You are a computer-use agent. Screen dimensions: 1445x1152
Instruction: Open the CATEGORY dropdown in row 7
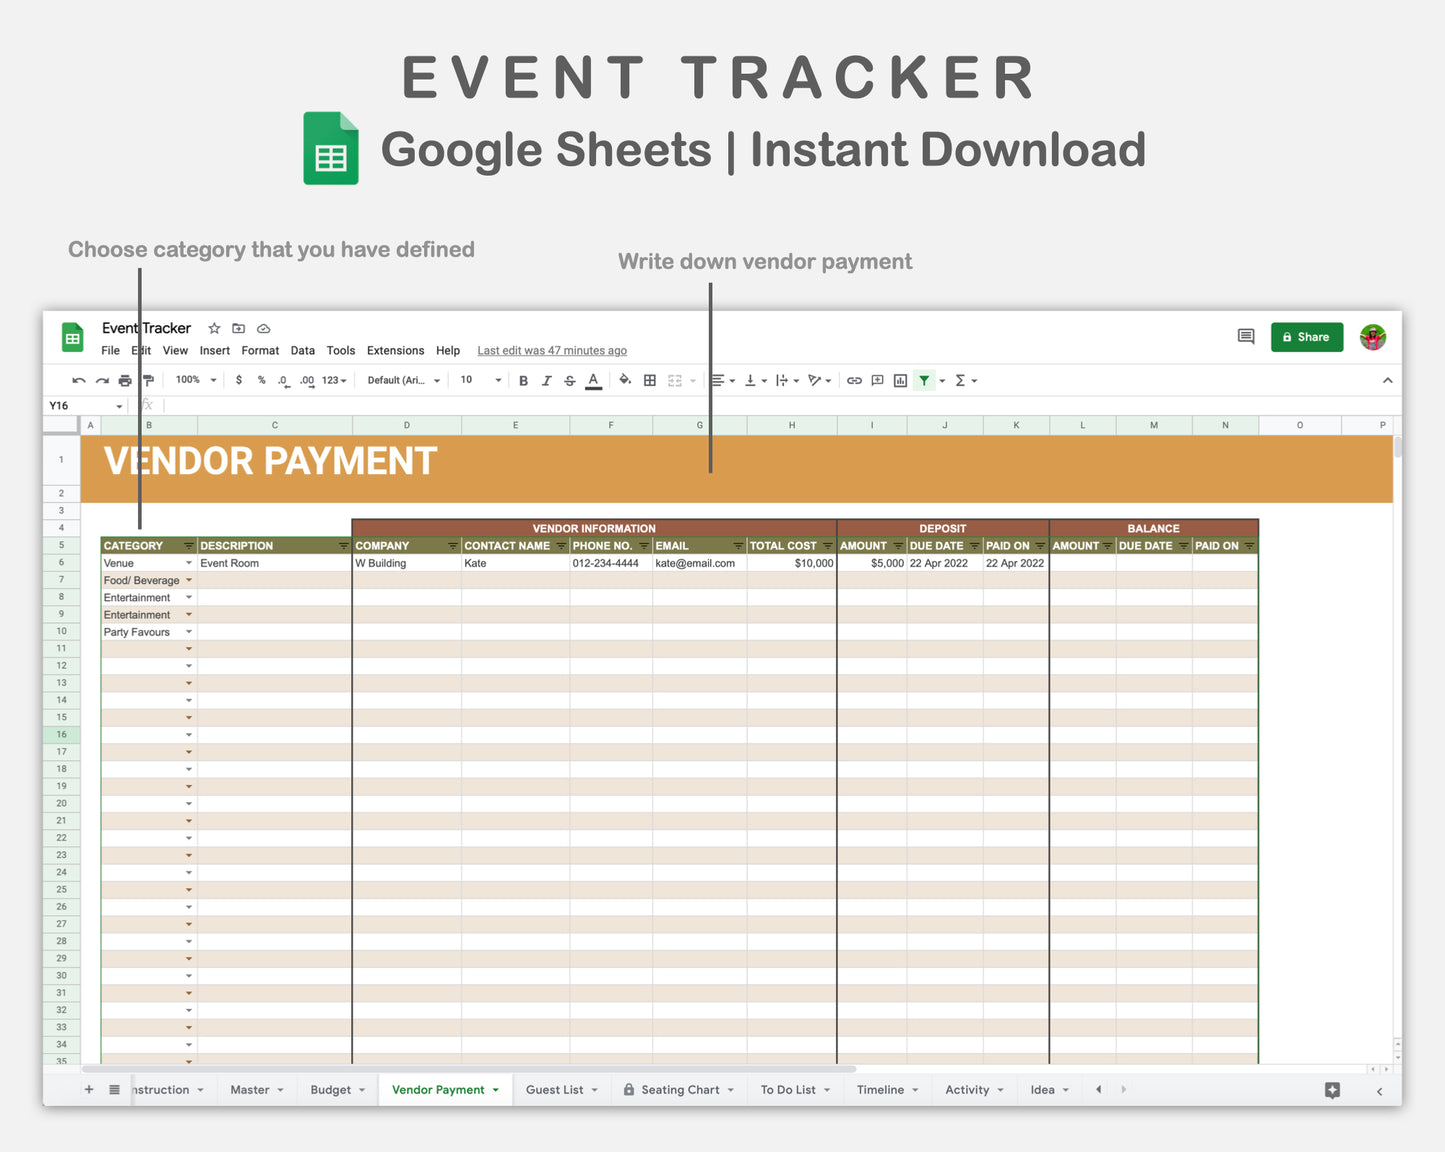[189, 580]
